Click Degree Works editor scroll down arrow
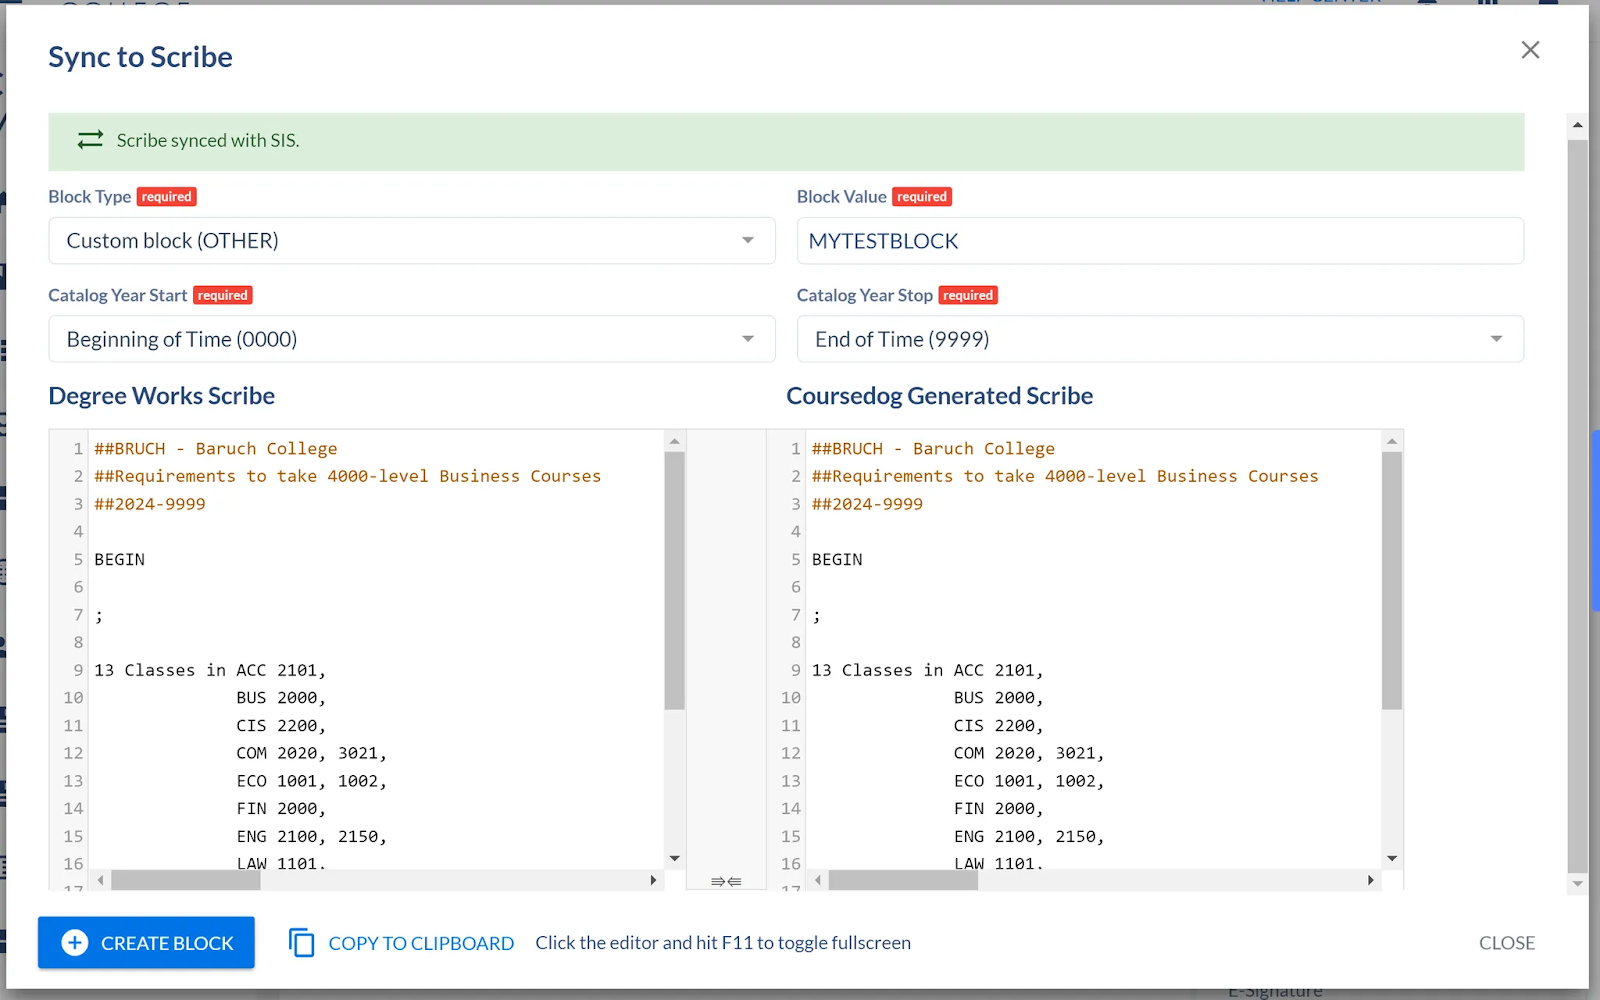Screen dimensions: 1600x1000 coord(675,858)
